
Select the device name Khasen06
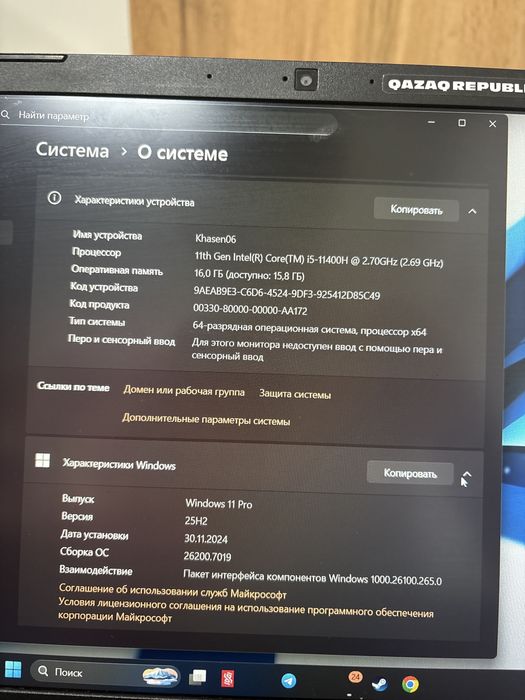215,239
